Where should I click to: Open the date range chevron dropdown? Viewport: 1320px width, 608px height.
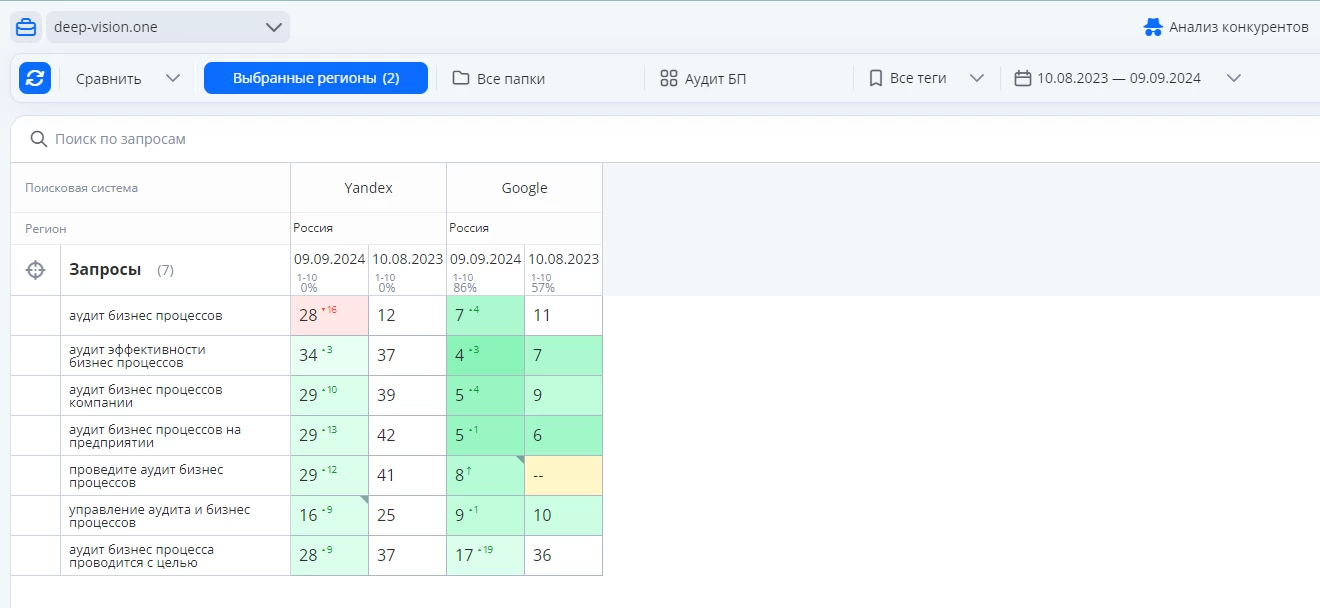(x=1234, y=78)
